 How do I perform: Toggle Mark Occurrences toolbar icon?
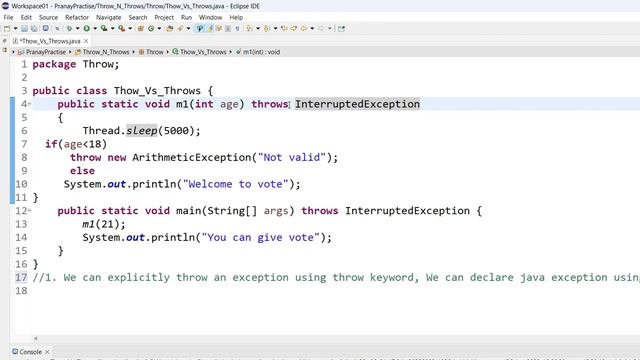click(x=210, y=29)
